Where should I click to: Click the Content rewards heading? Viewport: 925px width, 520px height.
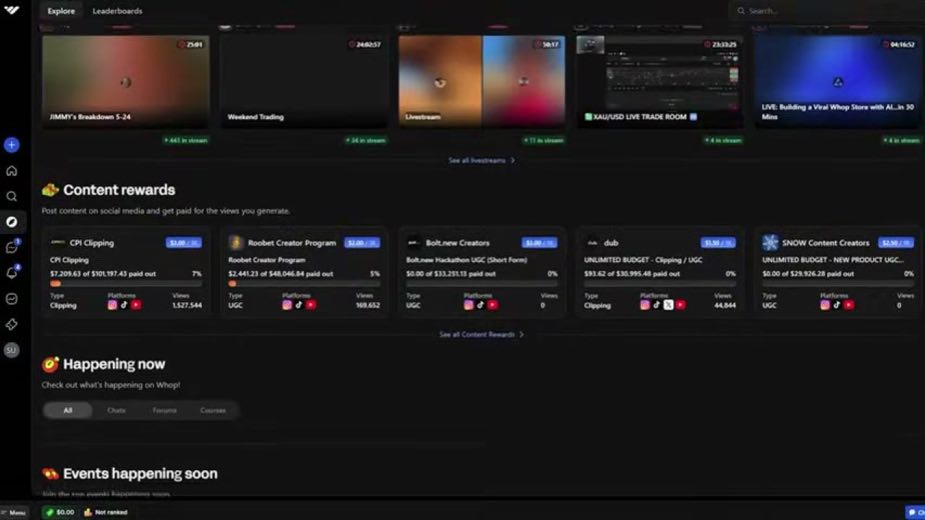119,190
